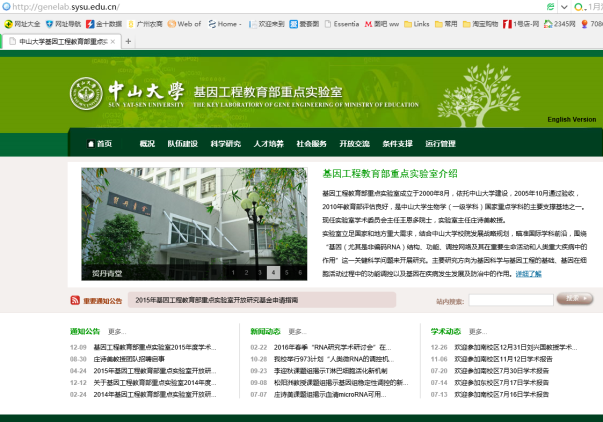Click the Sun Yat-sen University logo emblem
The width and height of the screenshot is (603, 422).
(x=83, y=96)
